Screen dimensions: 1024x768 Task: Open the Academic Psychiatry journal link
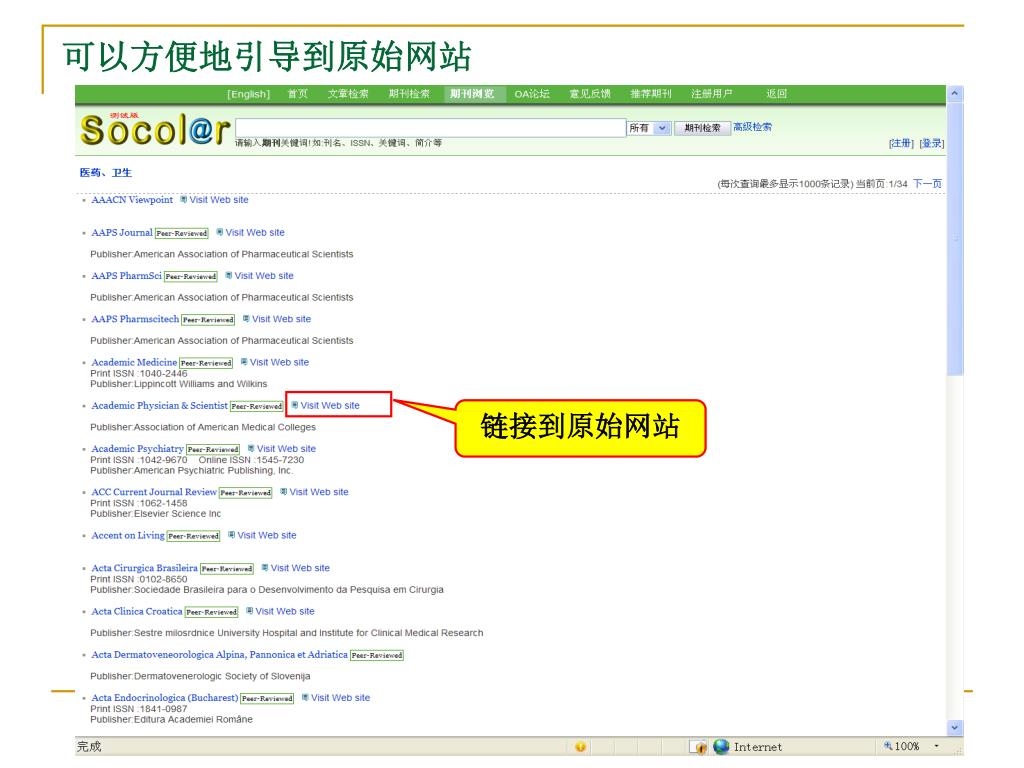pos(138,449)
